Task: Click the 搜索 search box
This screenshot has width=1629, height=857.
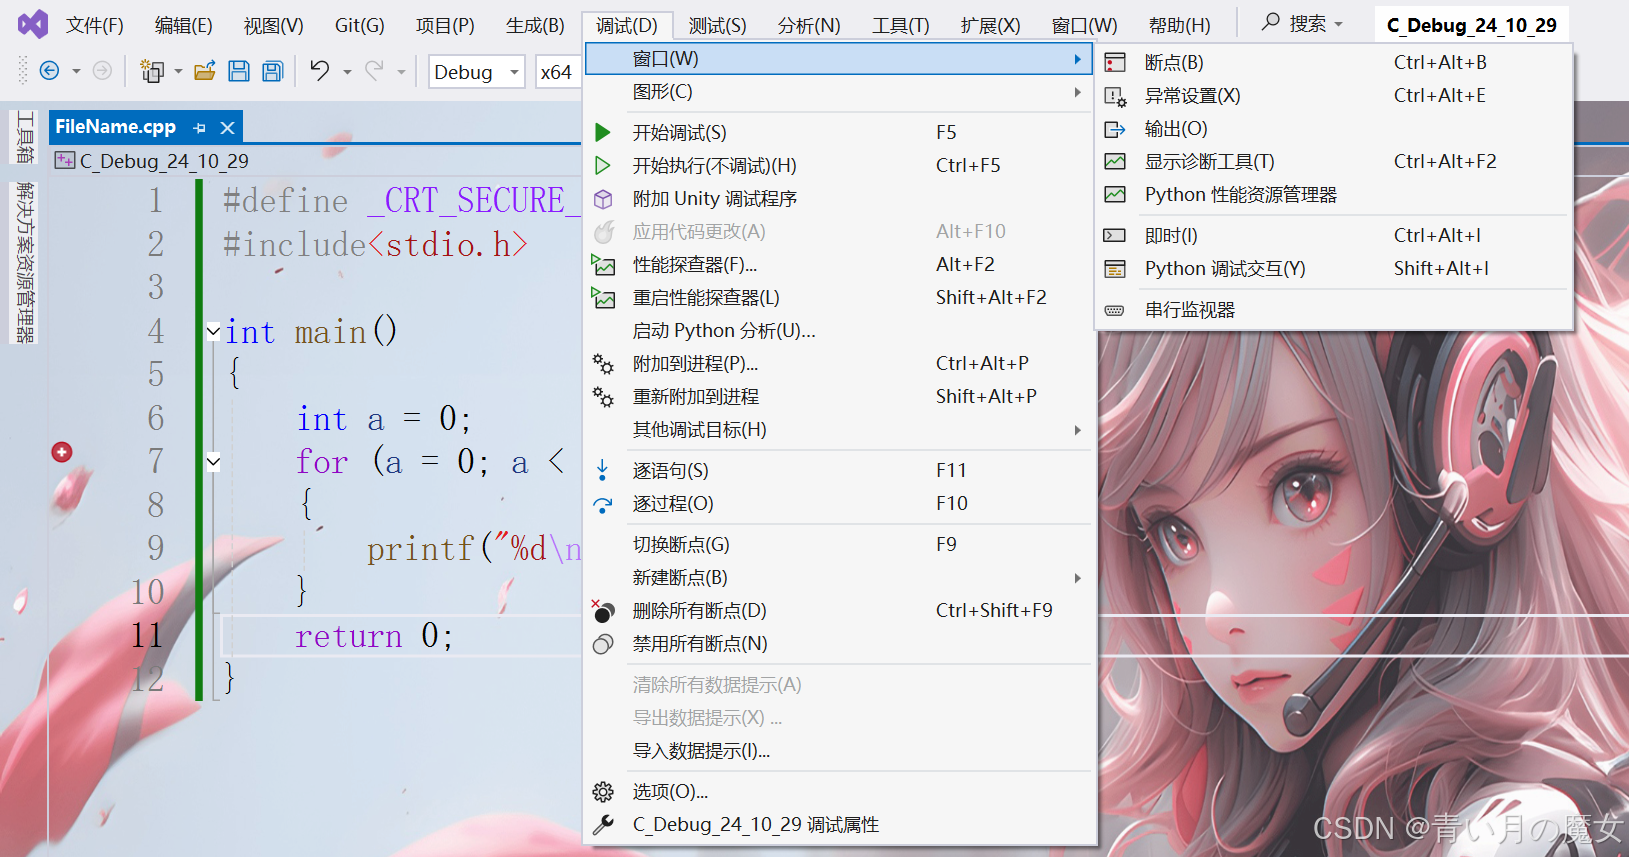Action: pyautogui.click(x=1303, y=24)
